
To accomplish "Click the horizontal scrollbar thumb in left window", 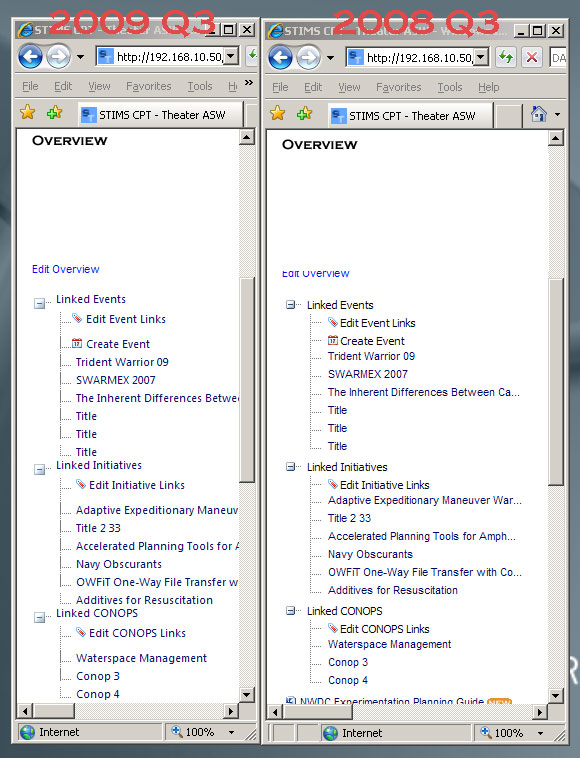I will (54, 711).
